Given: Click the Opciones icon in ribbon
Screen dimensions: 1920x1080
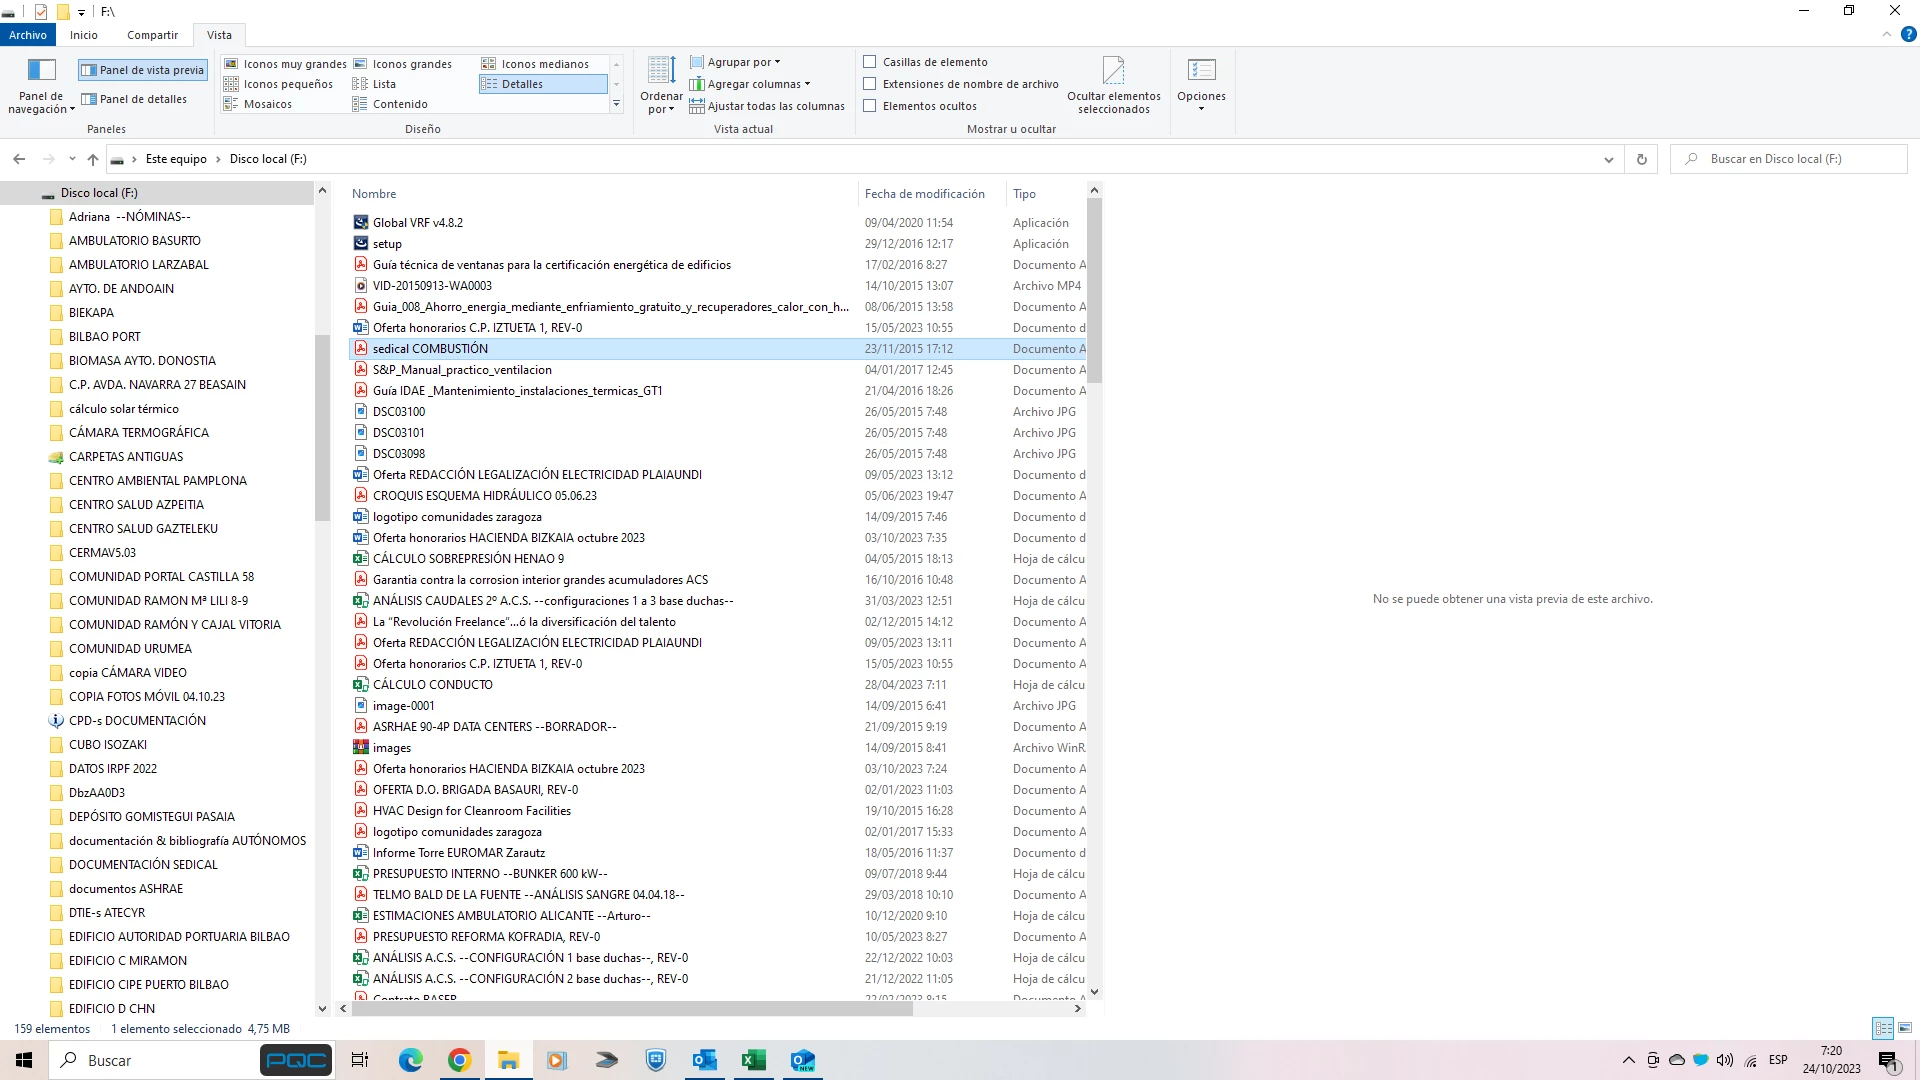Looking at the screenshot, I should pyautogui.click(x=1201, y=71).
